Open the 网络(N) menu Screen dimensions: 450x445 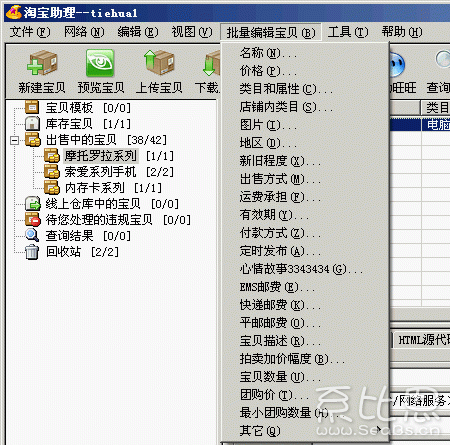pyautogui.click(x=84, y=32)
